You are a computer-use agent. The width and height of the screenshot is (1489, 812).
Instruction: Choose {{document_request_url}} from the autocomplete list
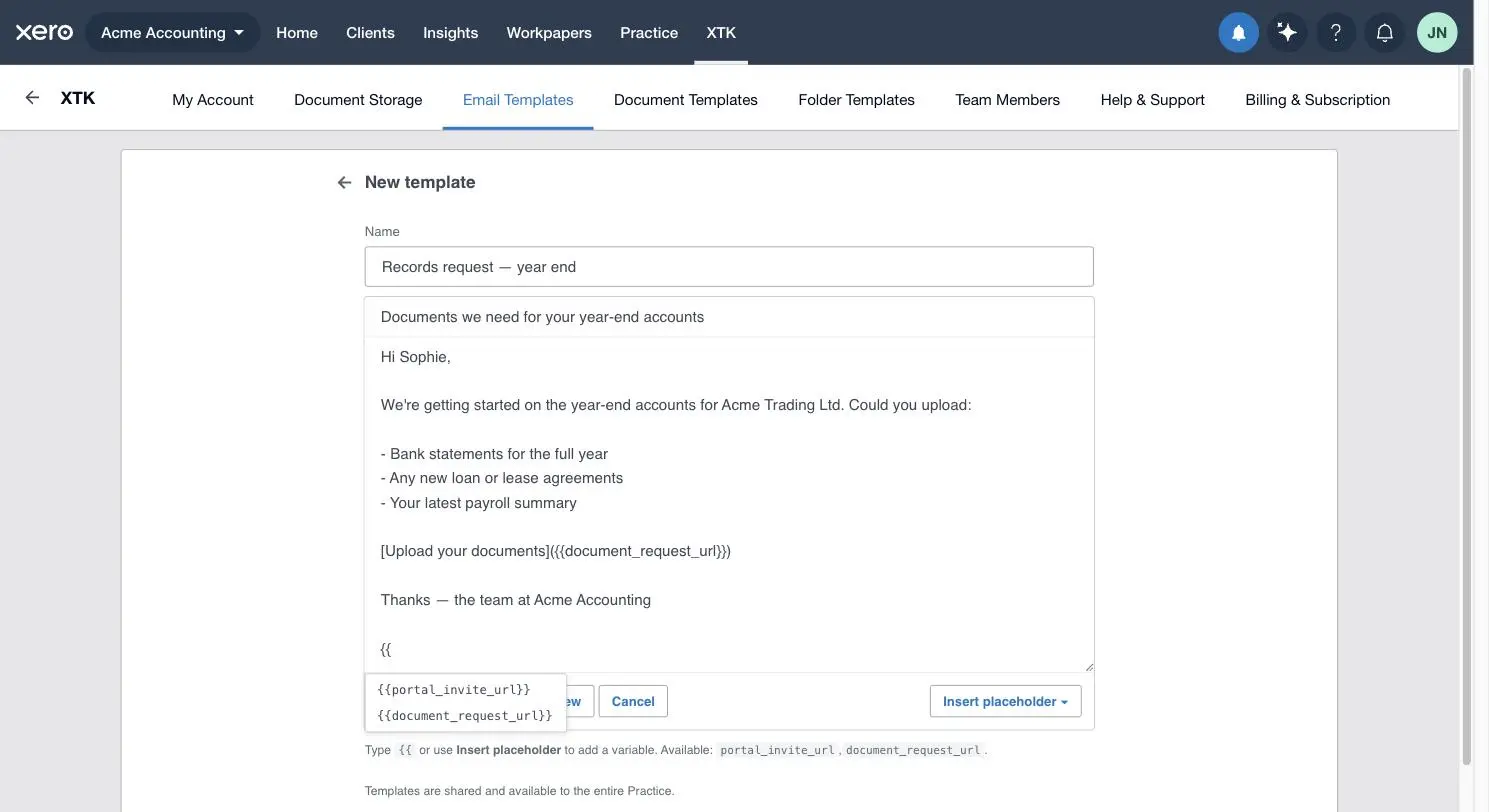tap(465, 716)
